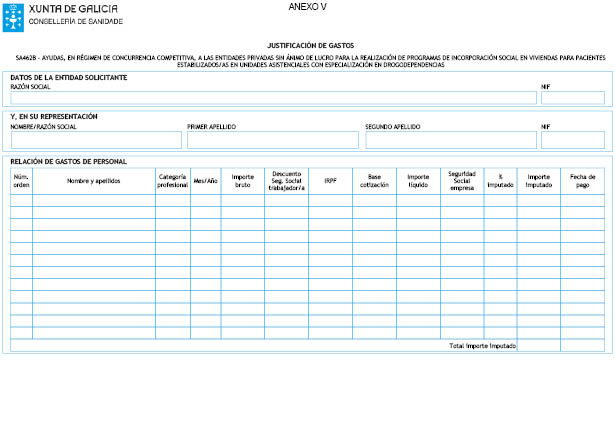Click the Fecha de pago column header
The height and width of the screenshot is (439, 615).
click(x=582, y=181)
